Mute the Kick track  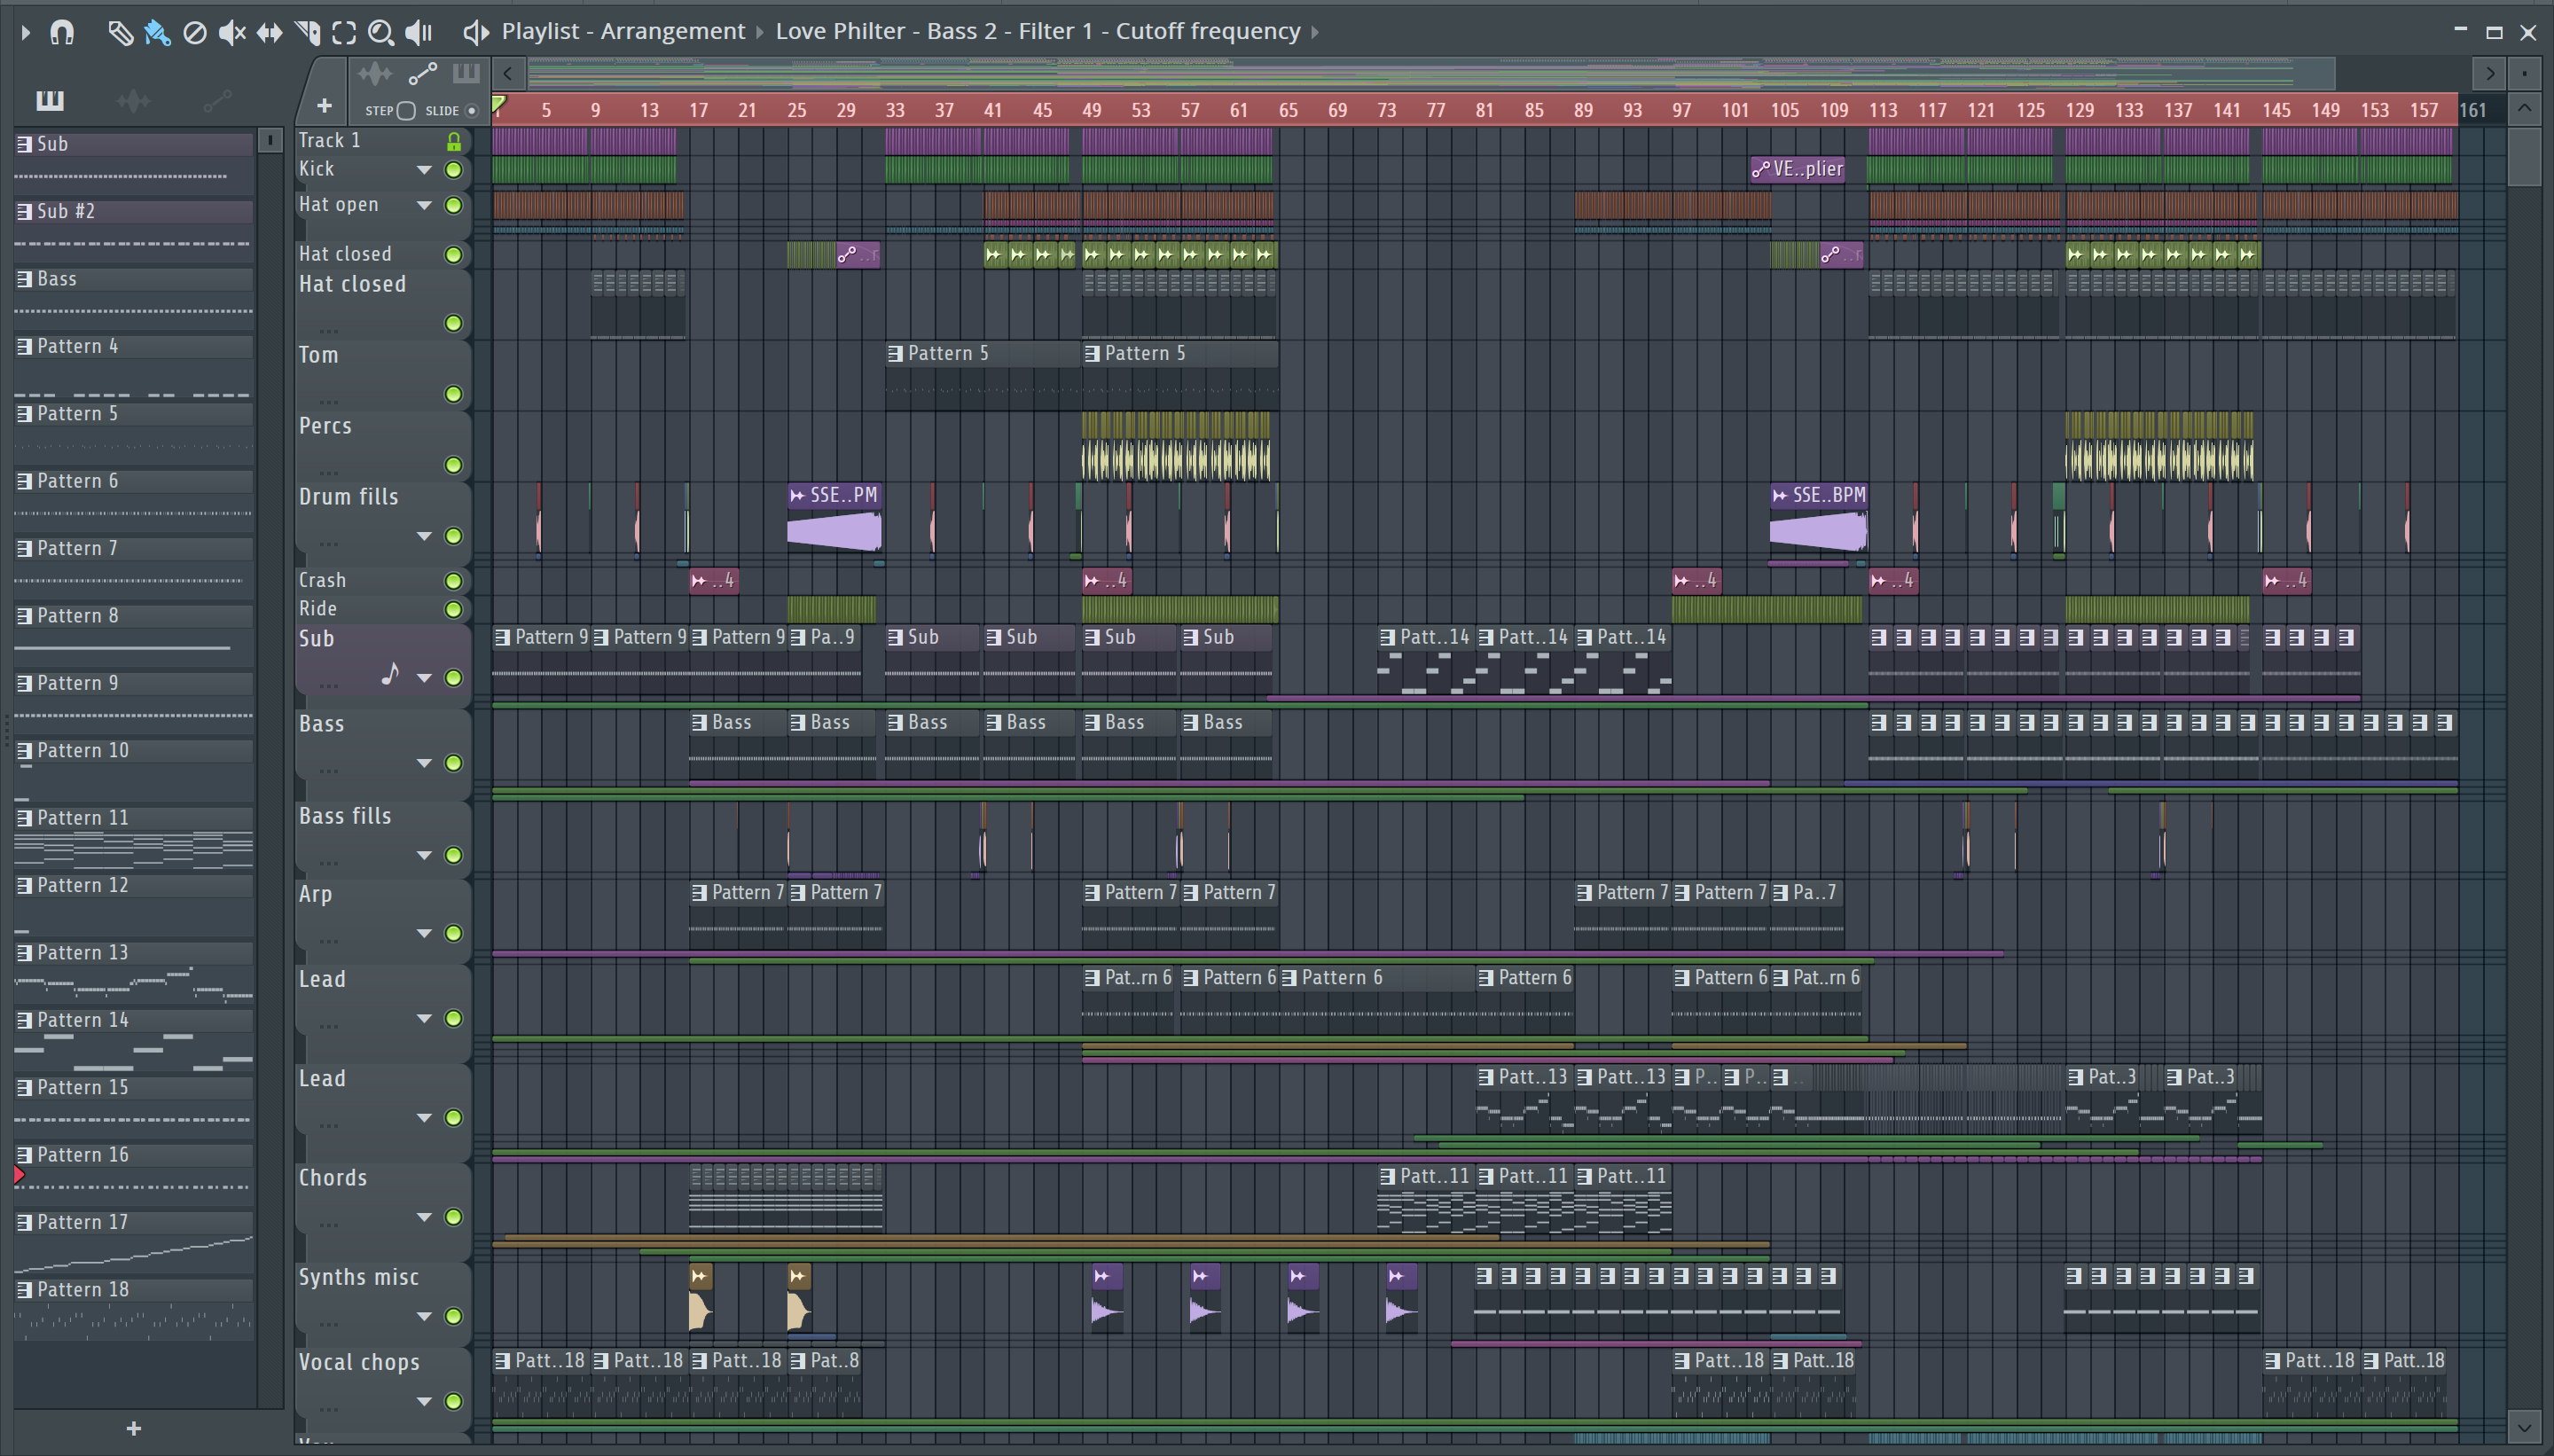(x=453, y=170)
